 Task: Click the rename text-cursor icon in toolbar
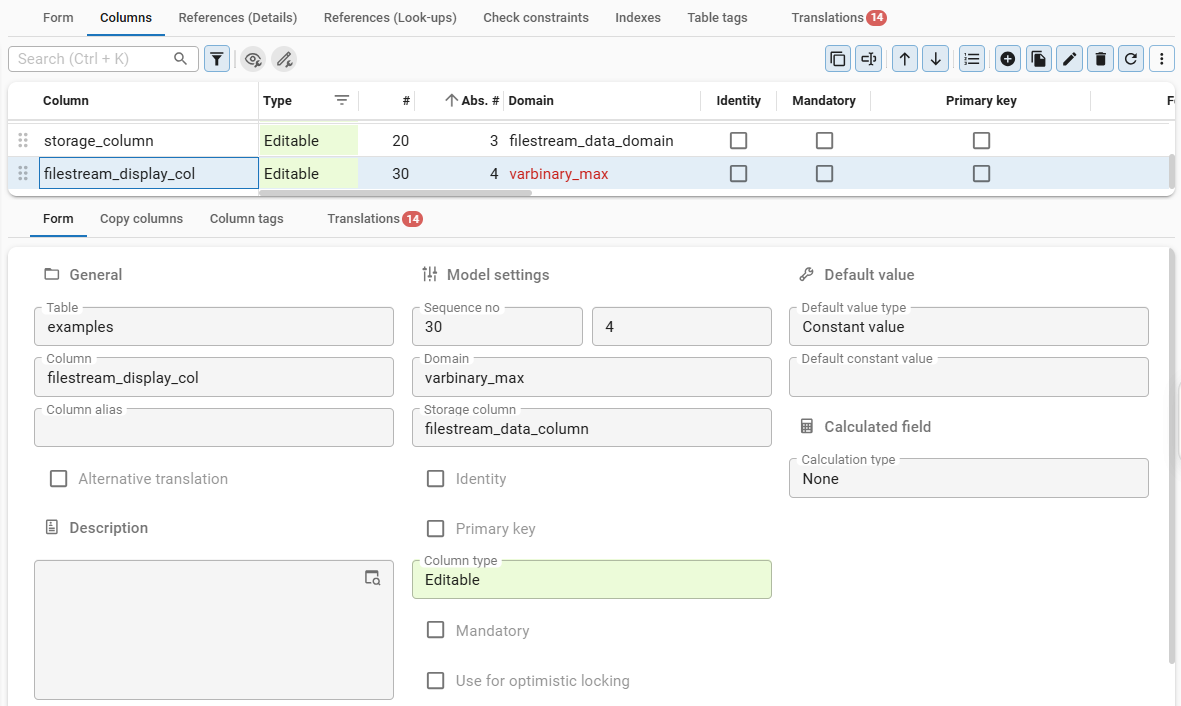(868, 59)
